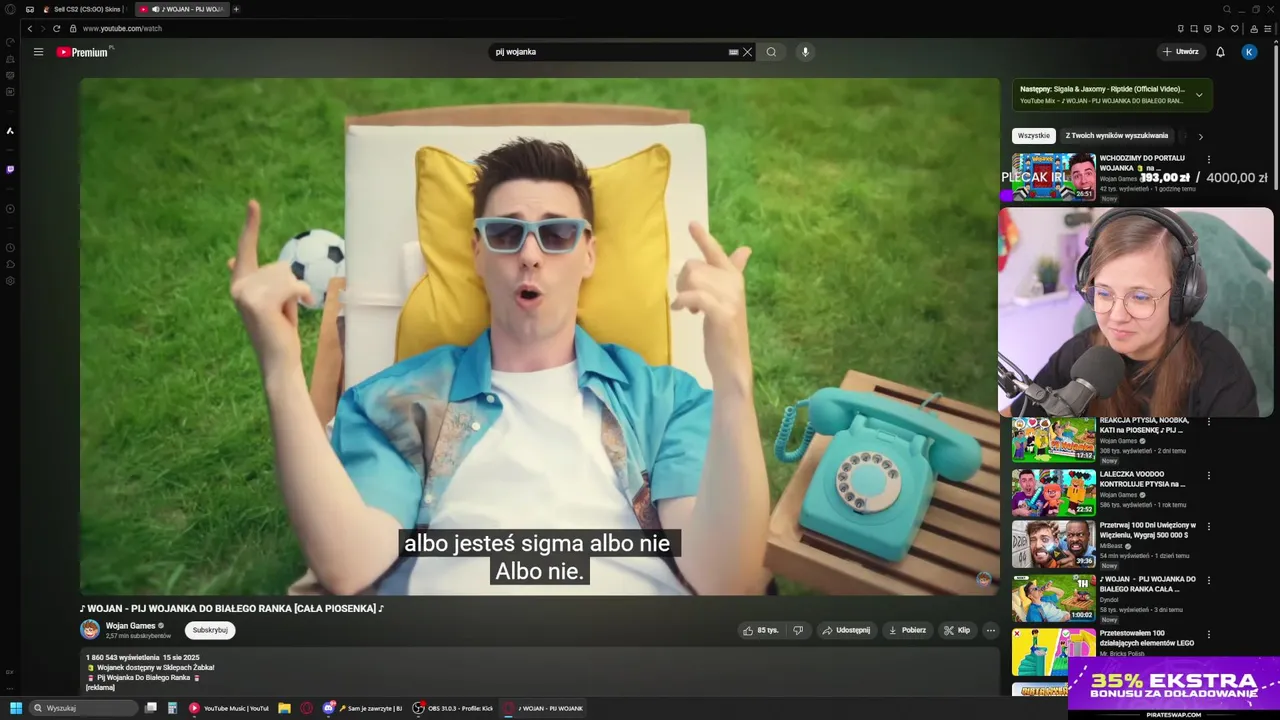This screenshot has height=720, width=1280.
Task: Clear the search query with the X
Action: point(747,52)
